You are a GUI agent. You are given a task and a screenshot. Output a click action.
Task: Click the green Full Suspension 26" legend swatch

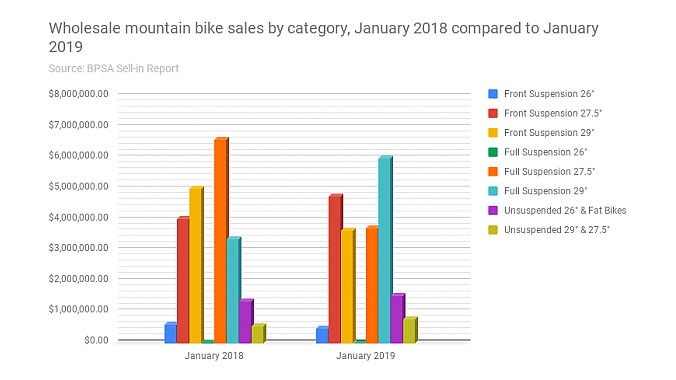click(x=493, y=152)
